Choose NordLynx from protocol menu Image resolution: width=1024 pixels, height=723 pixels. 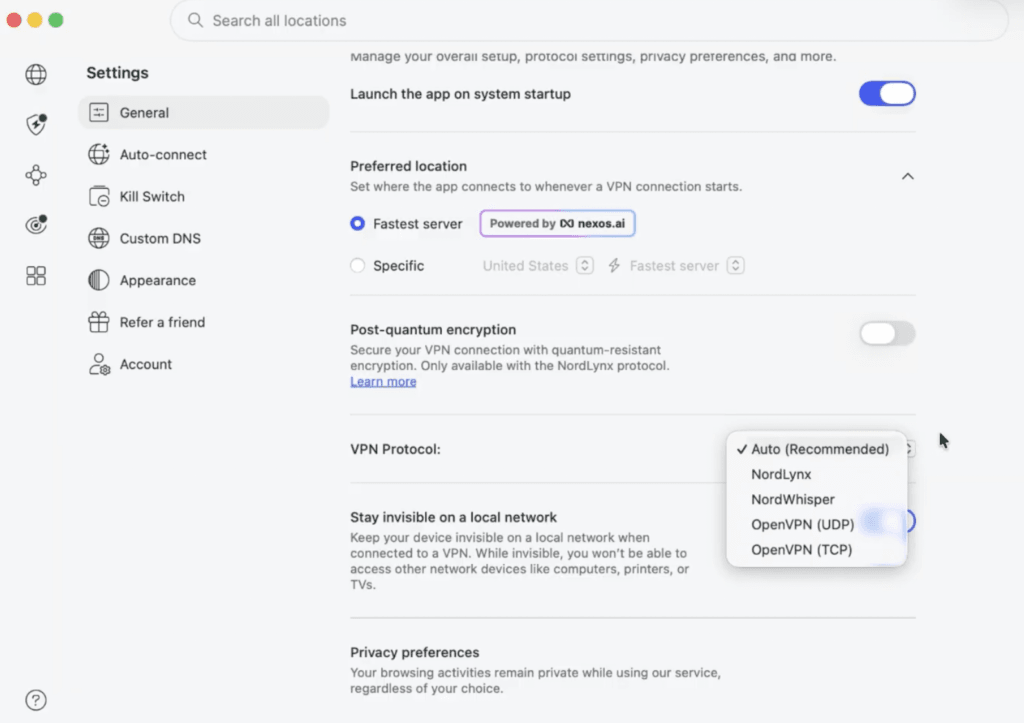(x=816, y=474)
